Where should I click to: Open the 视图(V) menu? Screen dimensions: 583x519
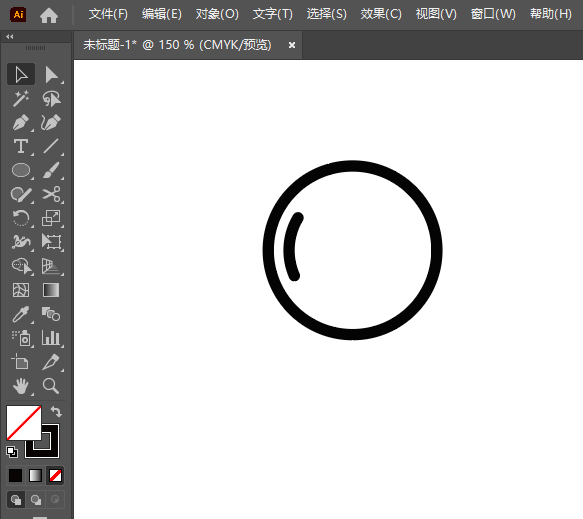[436, 14]
